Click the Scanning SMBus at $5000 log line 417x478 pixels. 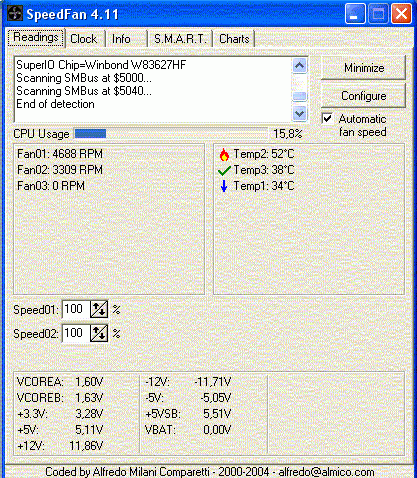tap(84, 78)
